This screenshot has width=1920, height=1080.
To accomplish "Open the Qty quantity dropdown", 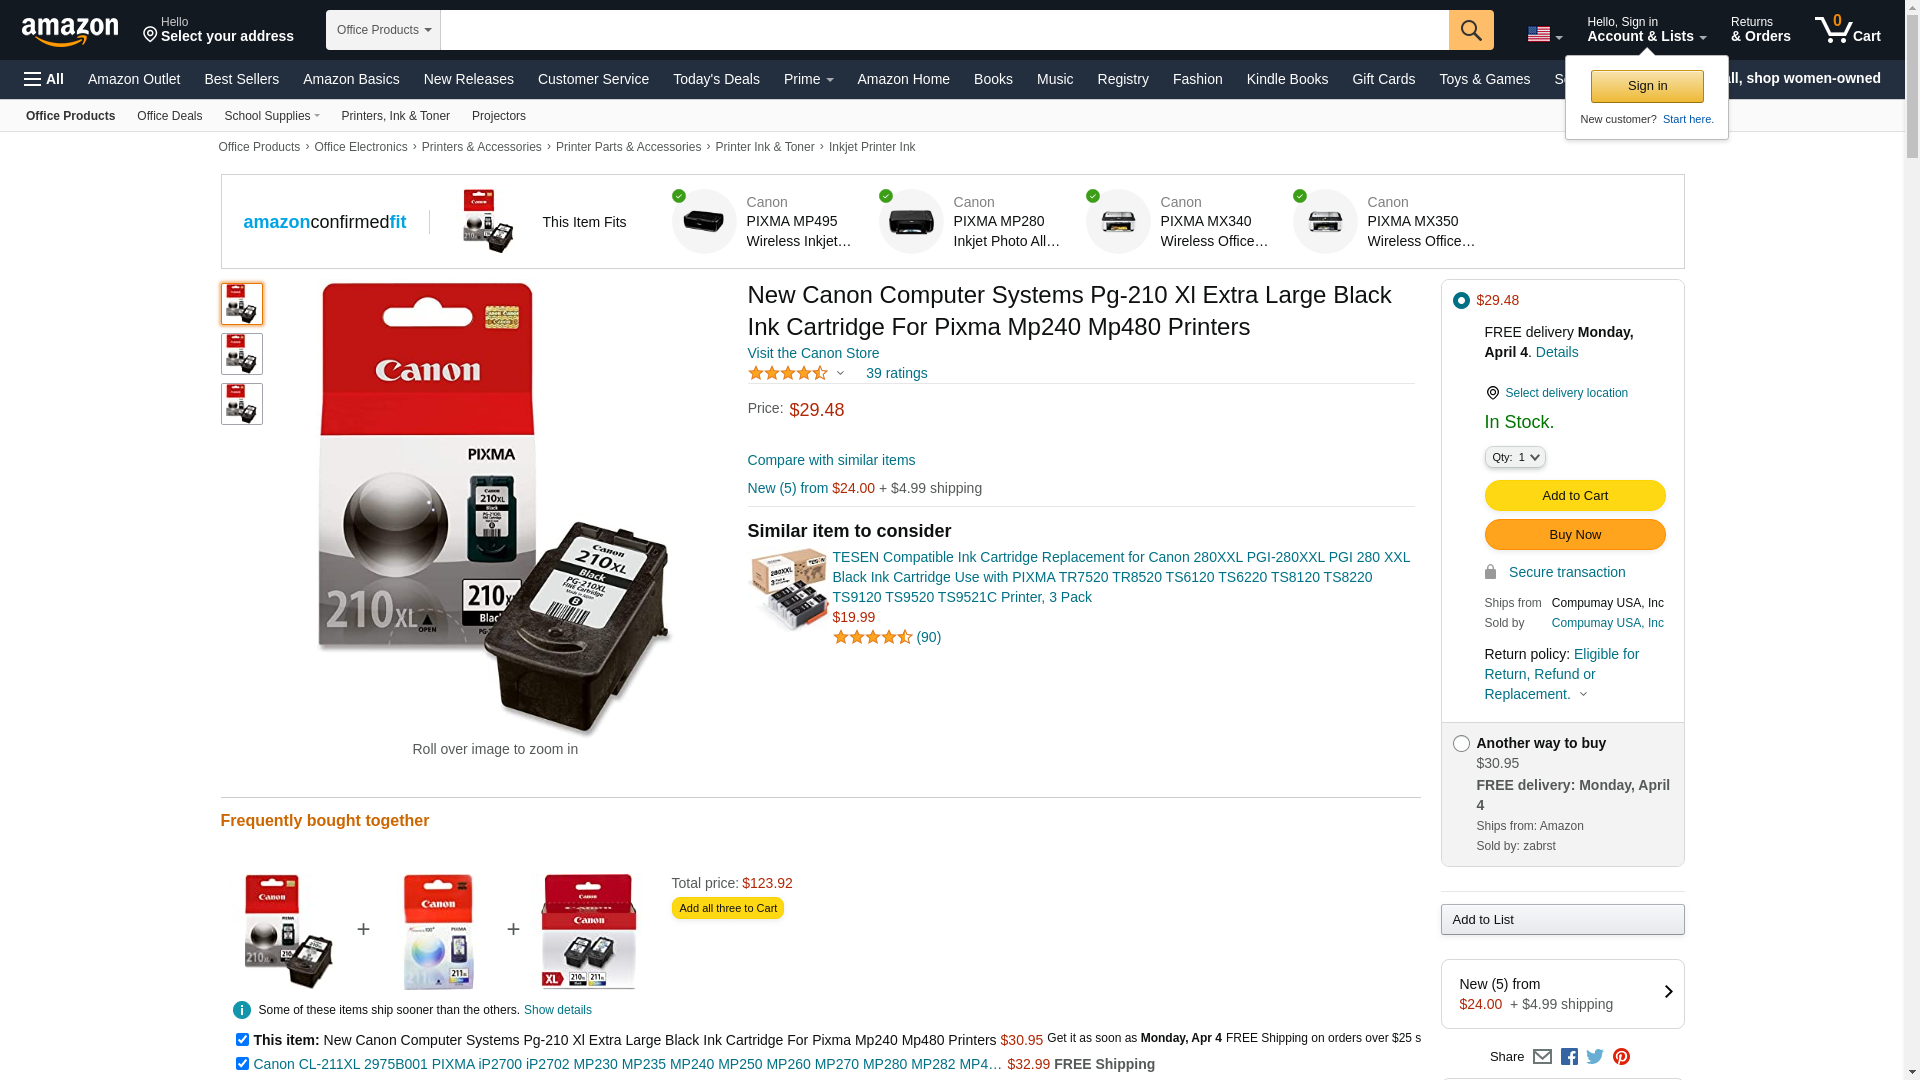I will tap(1515, 457).
